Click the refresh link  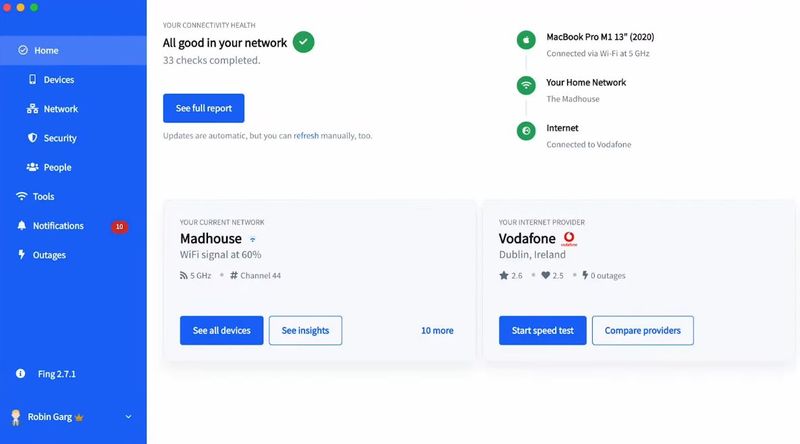coord(306,135)
